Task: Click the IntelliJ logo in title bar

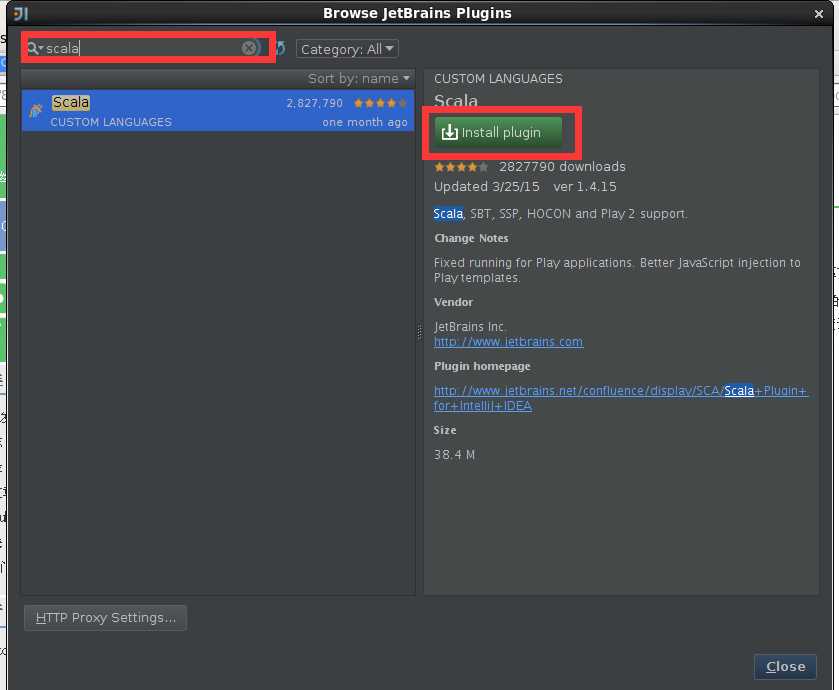Action: [21, 13]
